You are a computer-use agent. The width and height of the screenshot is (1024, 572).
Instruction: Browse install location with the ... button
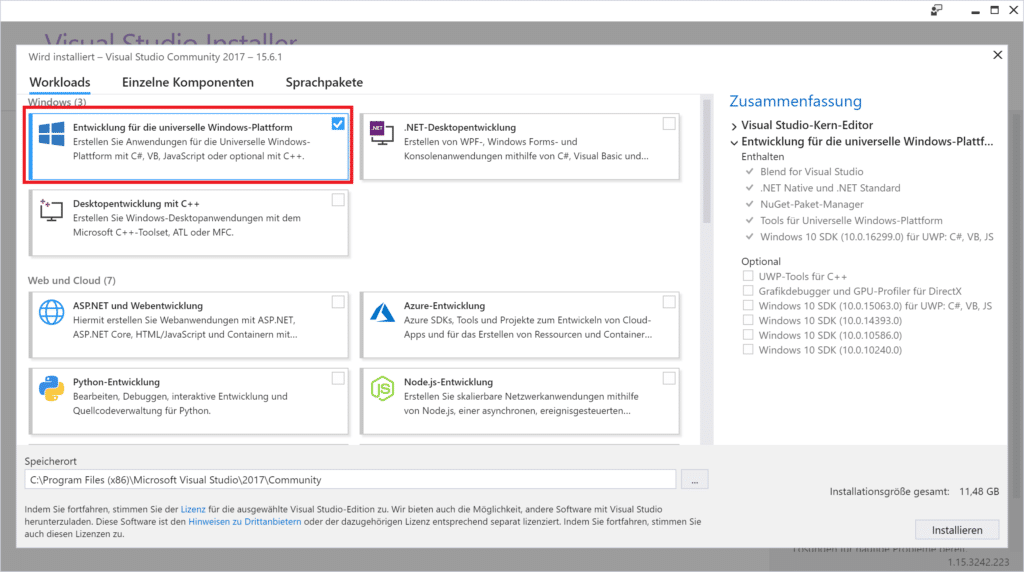tap(694, 479)
